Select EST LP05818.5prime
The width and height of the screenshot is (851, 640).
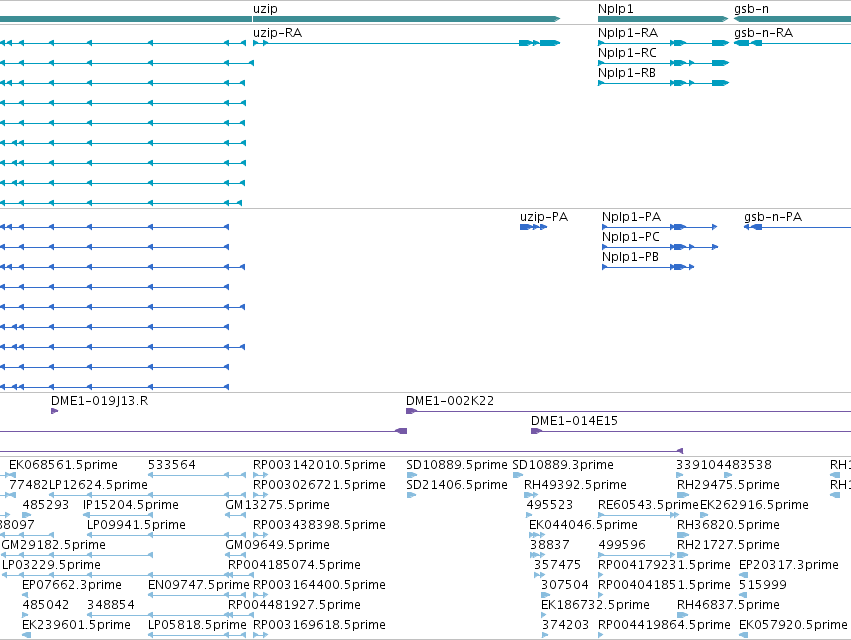click(x=197, y=626)
